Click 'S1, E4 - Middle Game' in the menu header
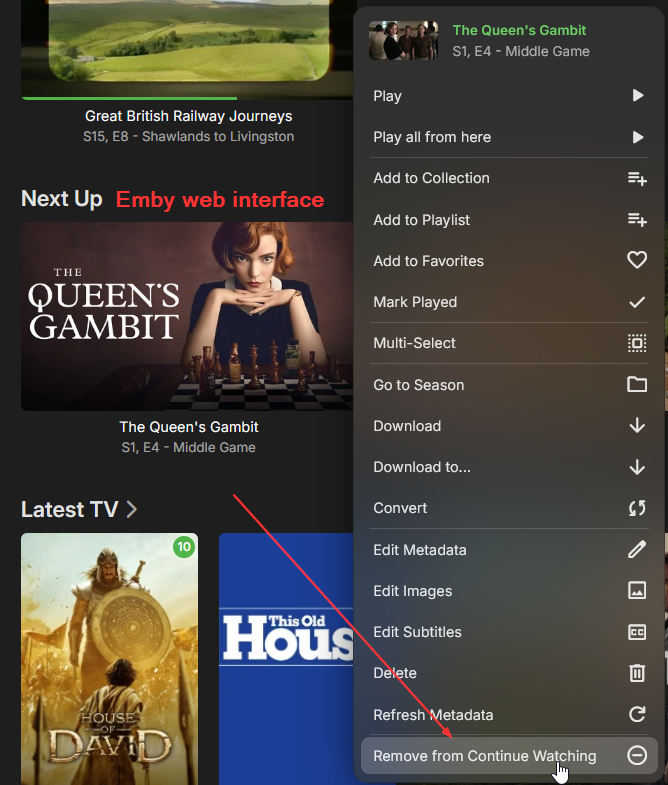Viewport: 668px width, 785px height. tap(521, 51)
